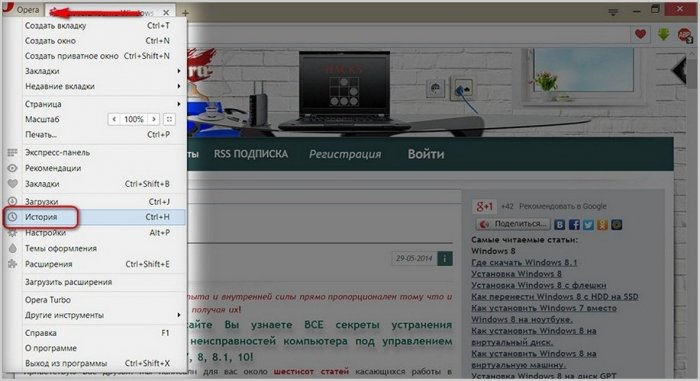Click the gear icon beside Настройки

[x=12, y=233]
